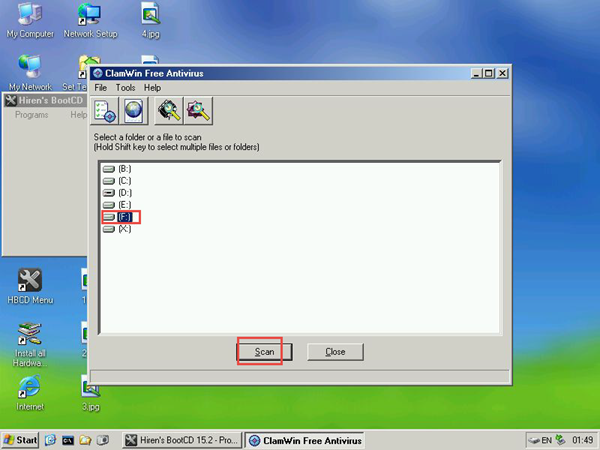This screenshot has width=600, height=450.
Task: Open Install all Hardware desktop shortcut
Action: (x=30, y=344)
